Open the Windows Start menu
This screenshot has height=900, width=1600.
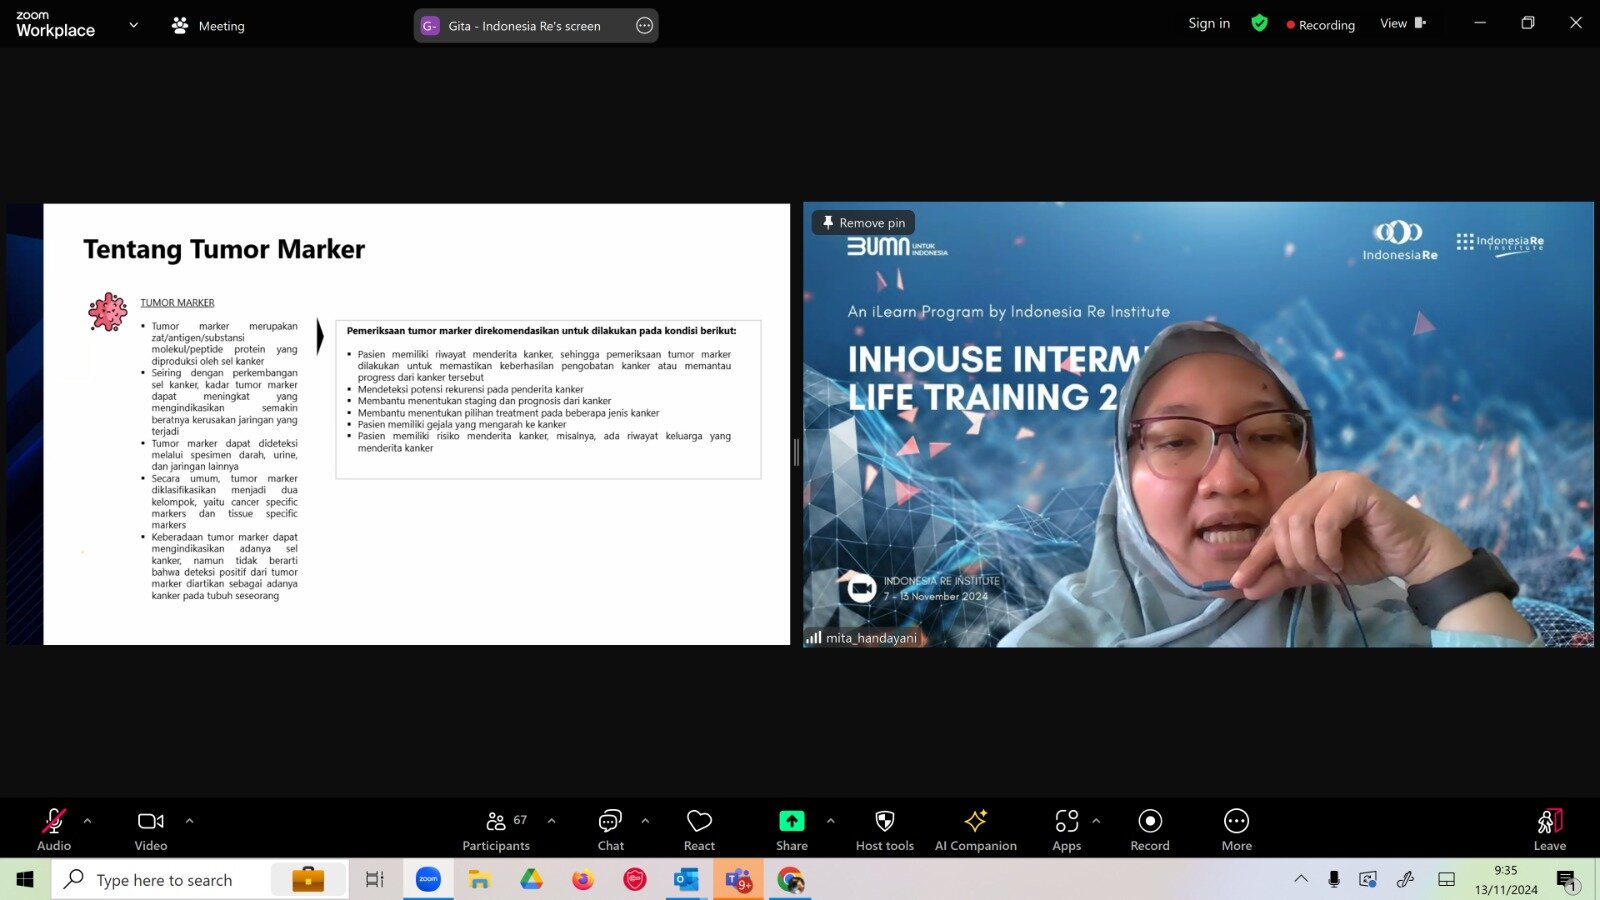coord(25,880)
